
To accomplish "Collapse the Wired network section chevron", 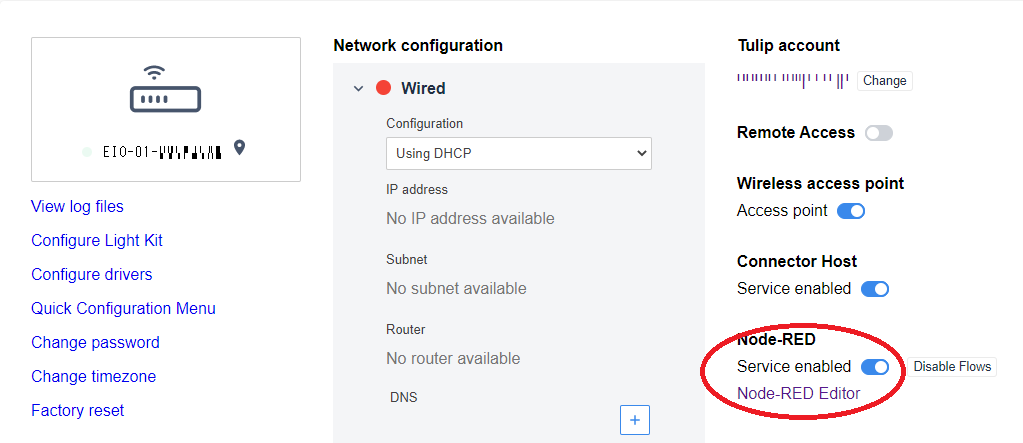I will pyautogui.click(x=358, y=88).
